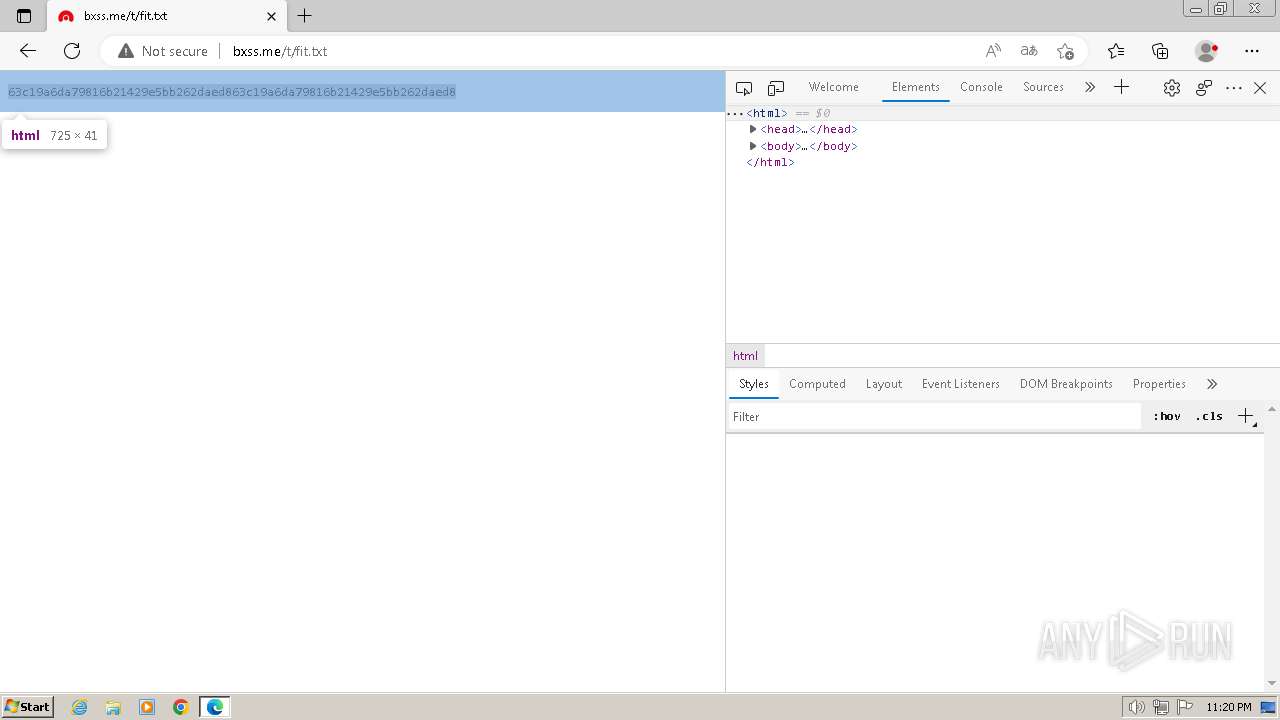Toggle element state with :hov
Image resolution: width=1280 pixels, height=720 pixels.
click(x=1166, y=417)
